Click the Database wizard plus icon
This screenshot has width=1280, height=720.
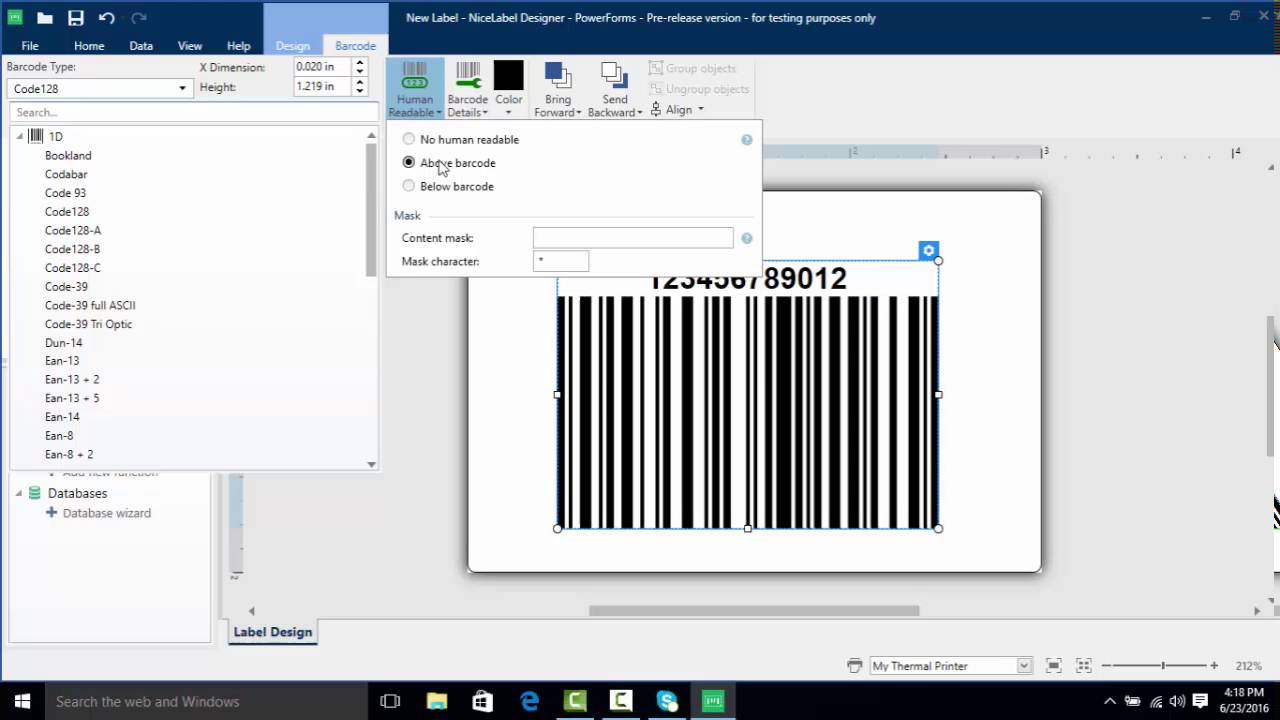(52, 512)
